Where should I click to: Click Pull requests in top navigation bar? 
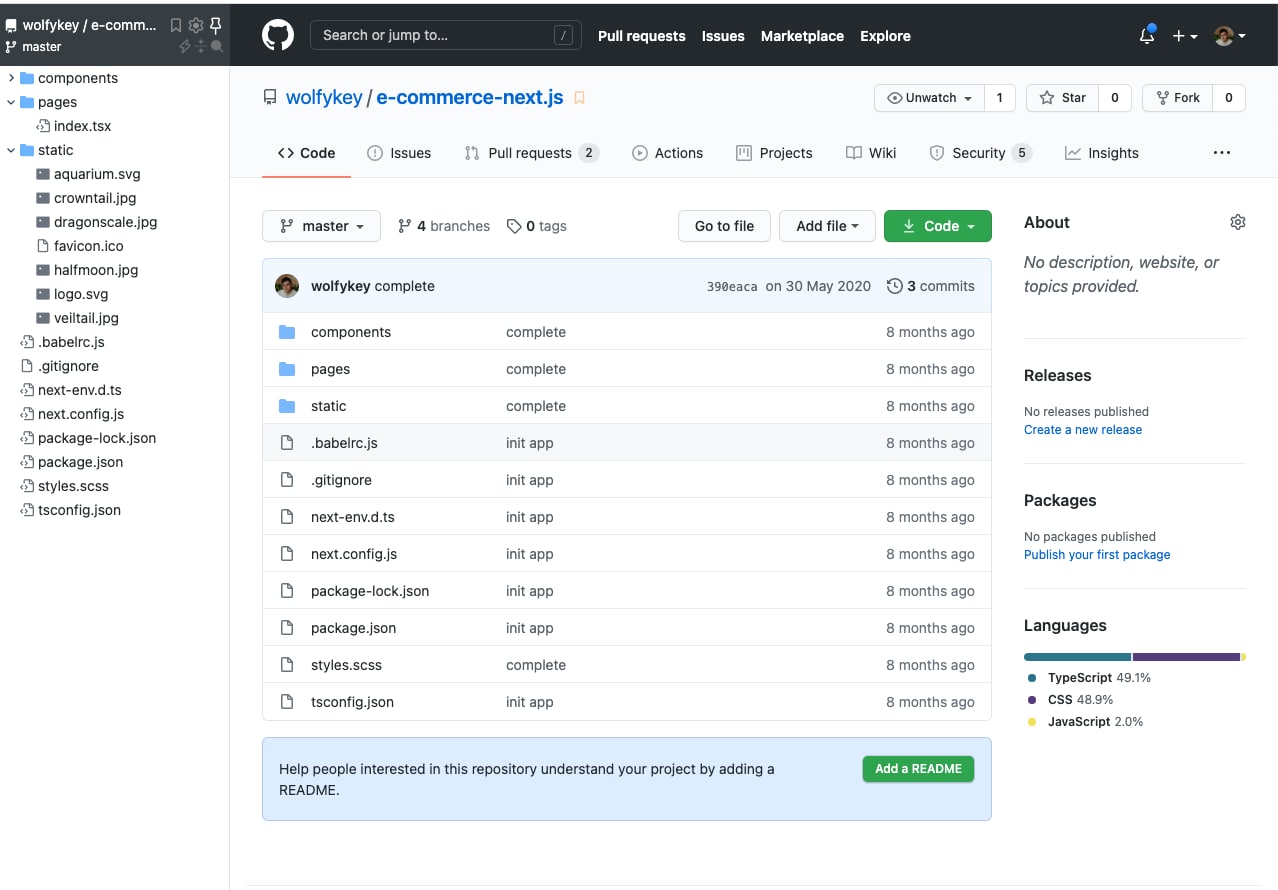point(642,36)
